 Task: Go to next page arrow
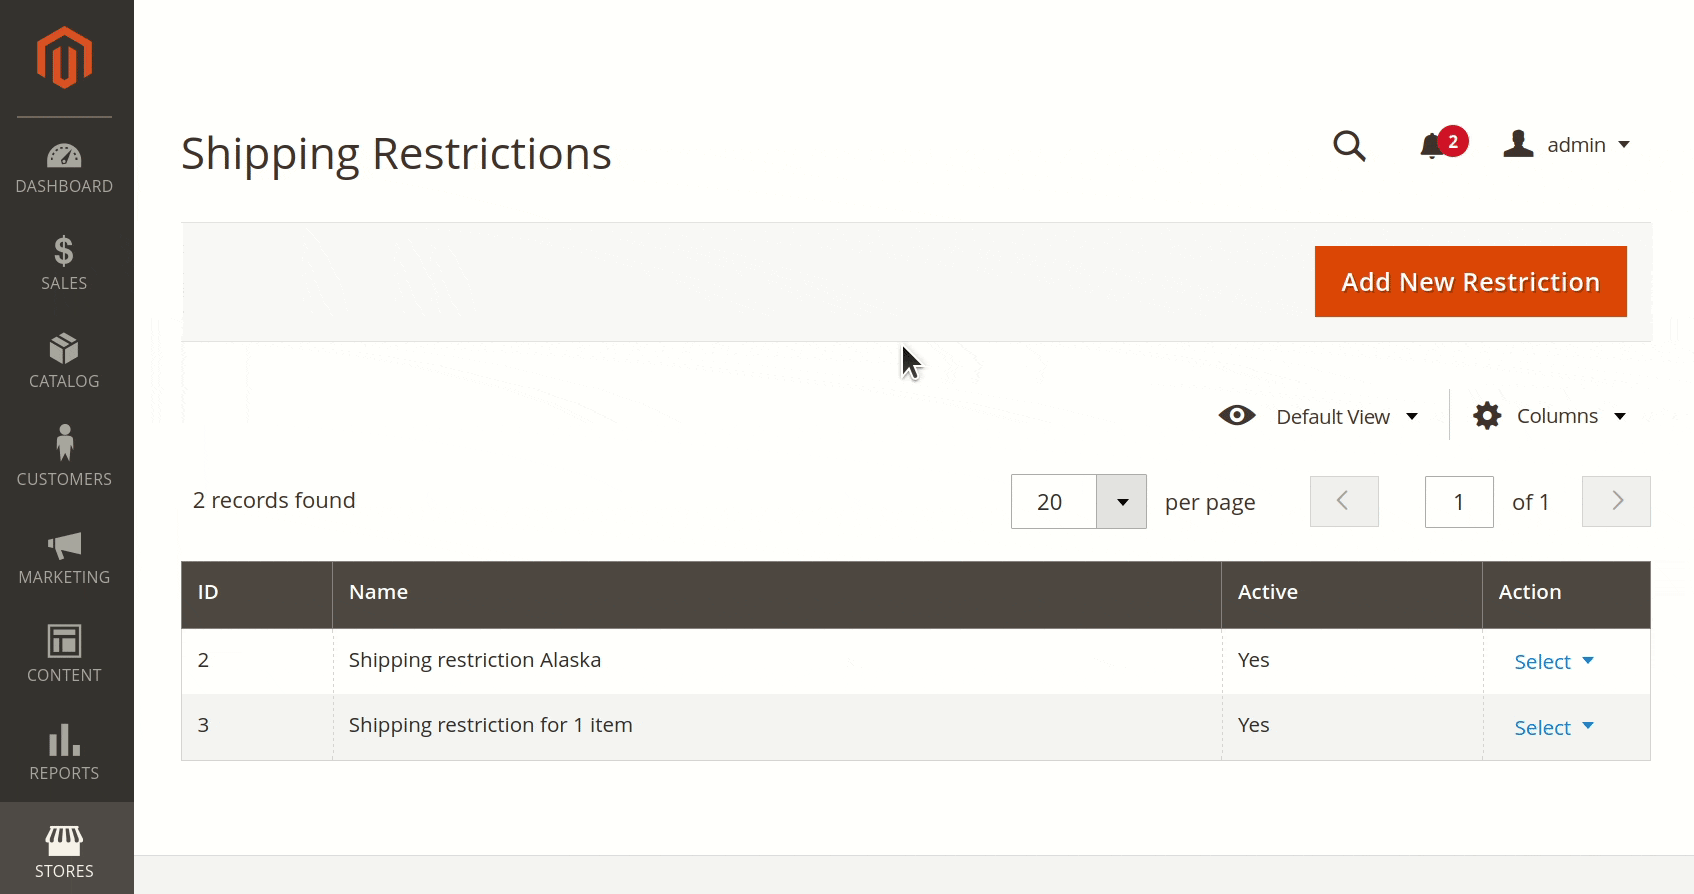pos(1616,501)
